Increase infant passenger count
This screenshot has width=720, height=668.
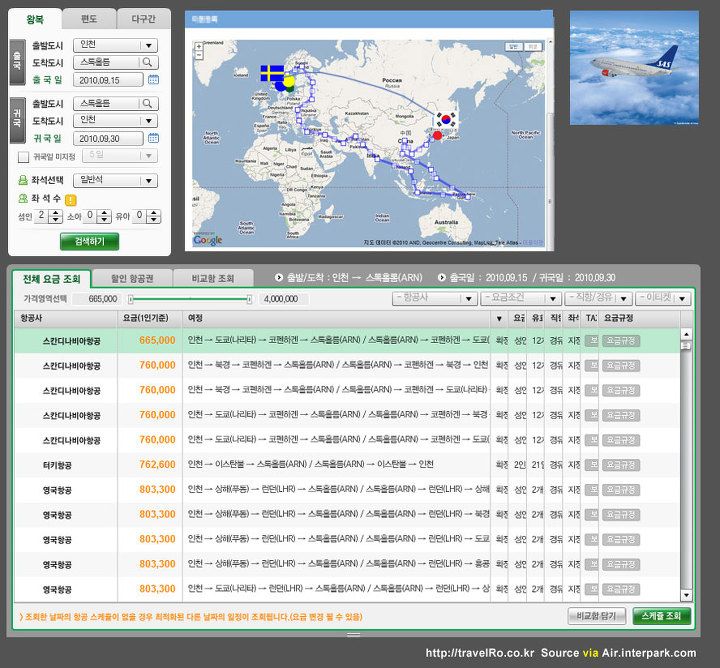click(155, 213)
